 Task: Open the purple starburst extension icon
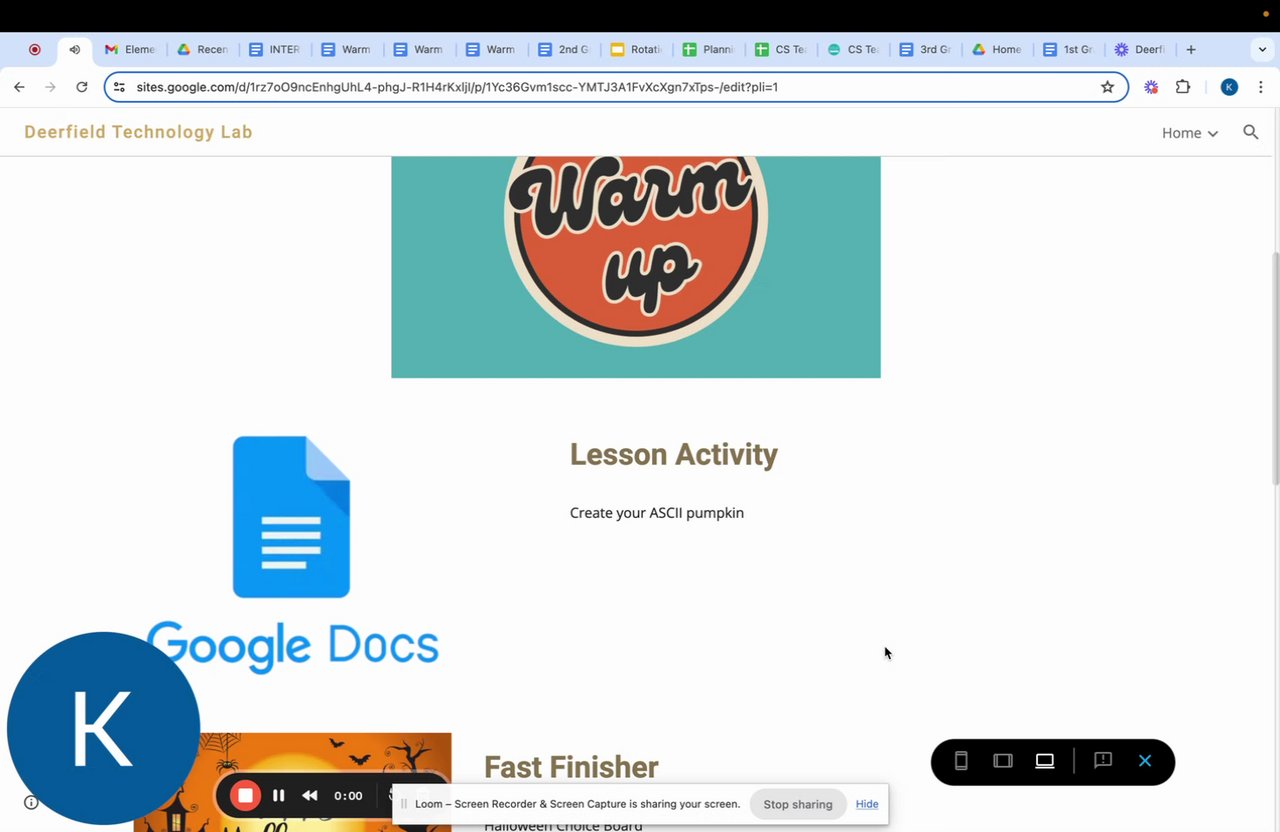(x=1151, y=87)
